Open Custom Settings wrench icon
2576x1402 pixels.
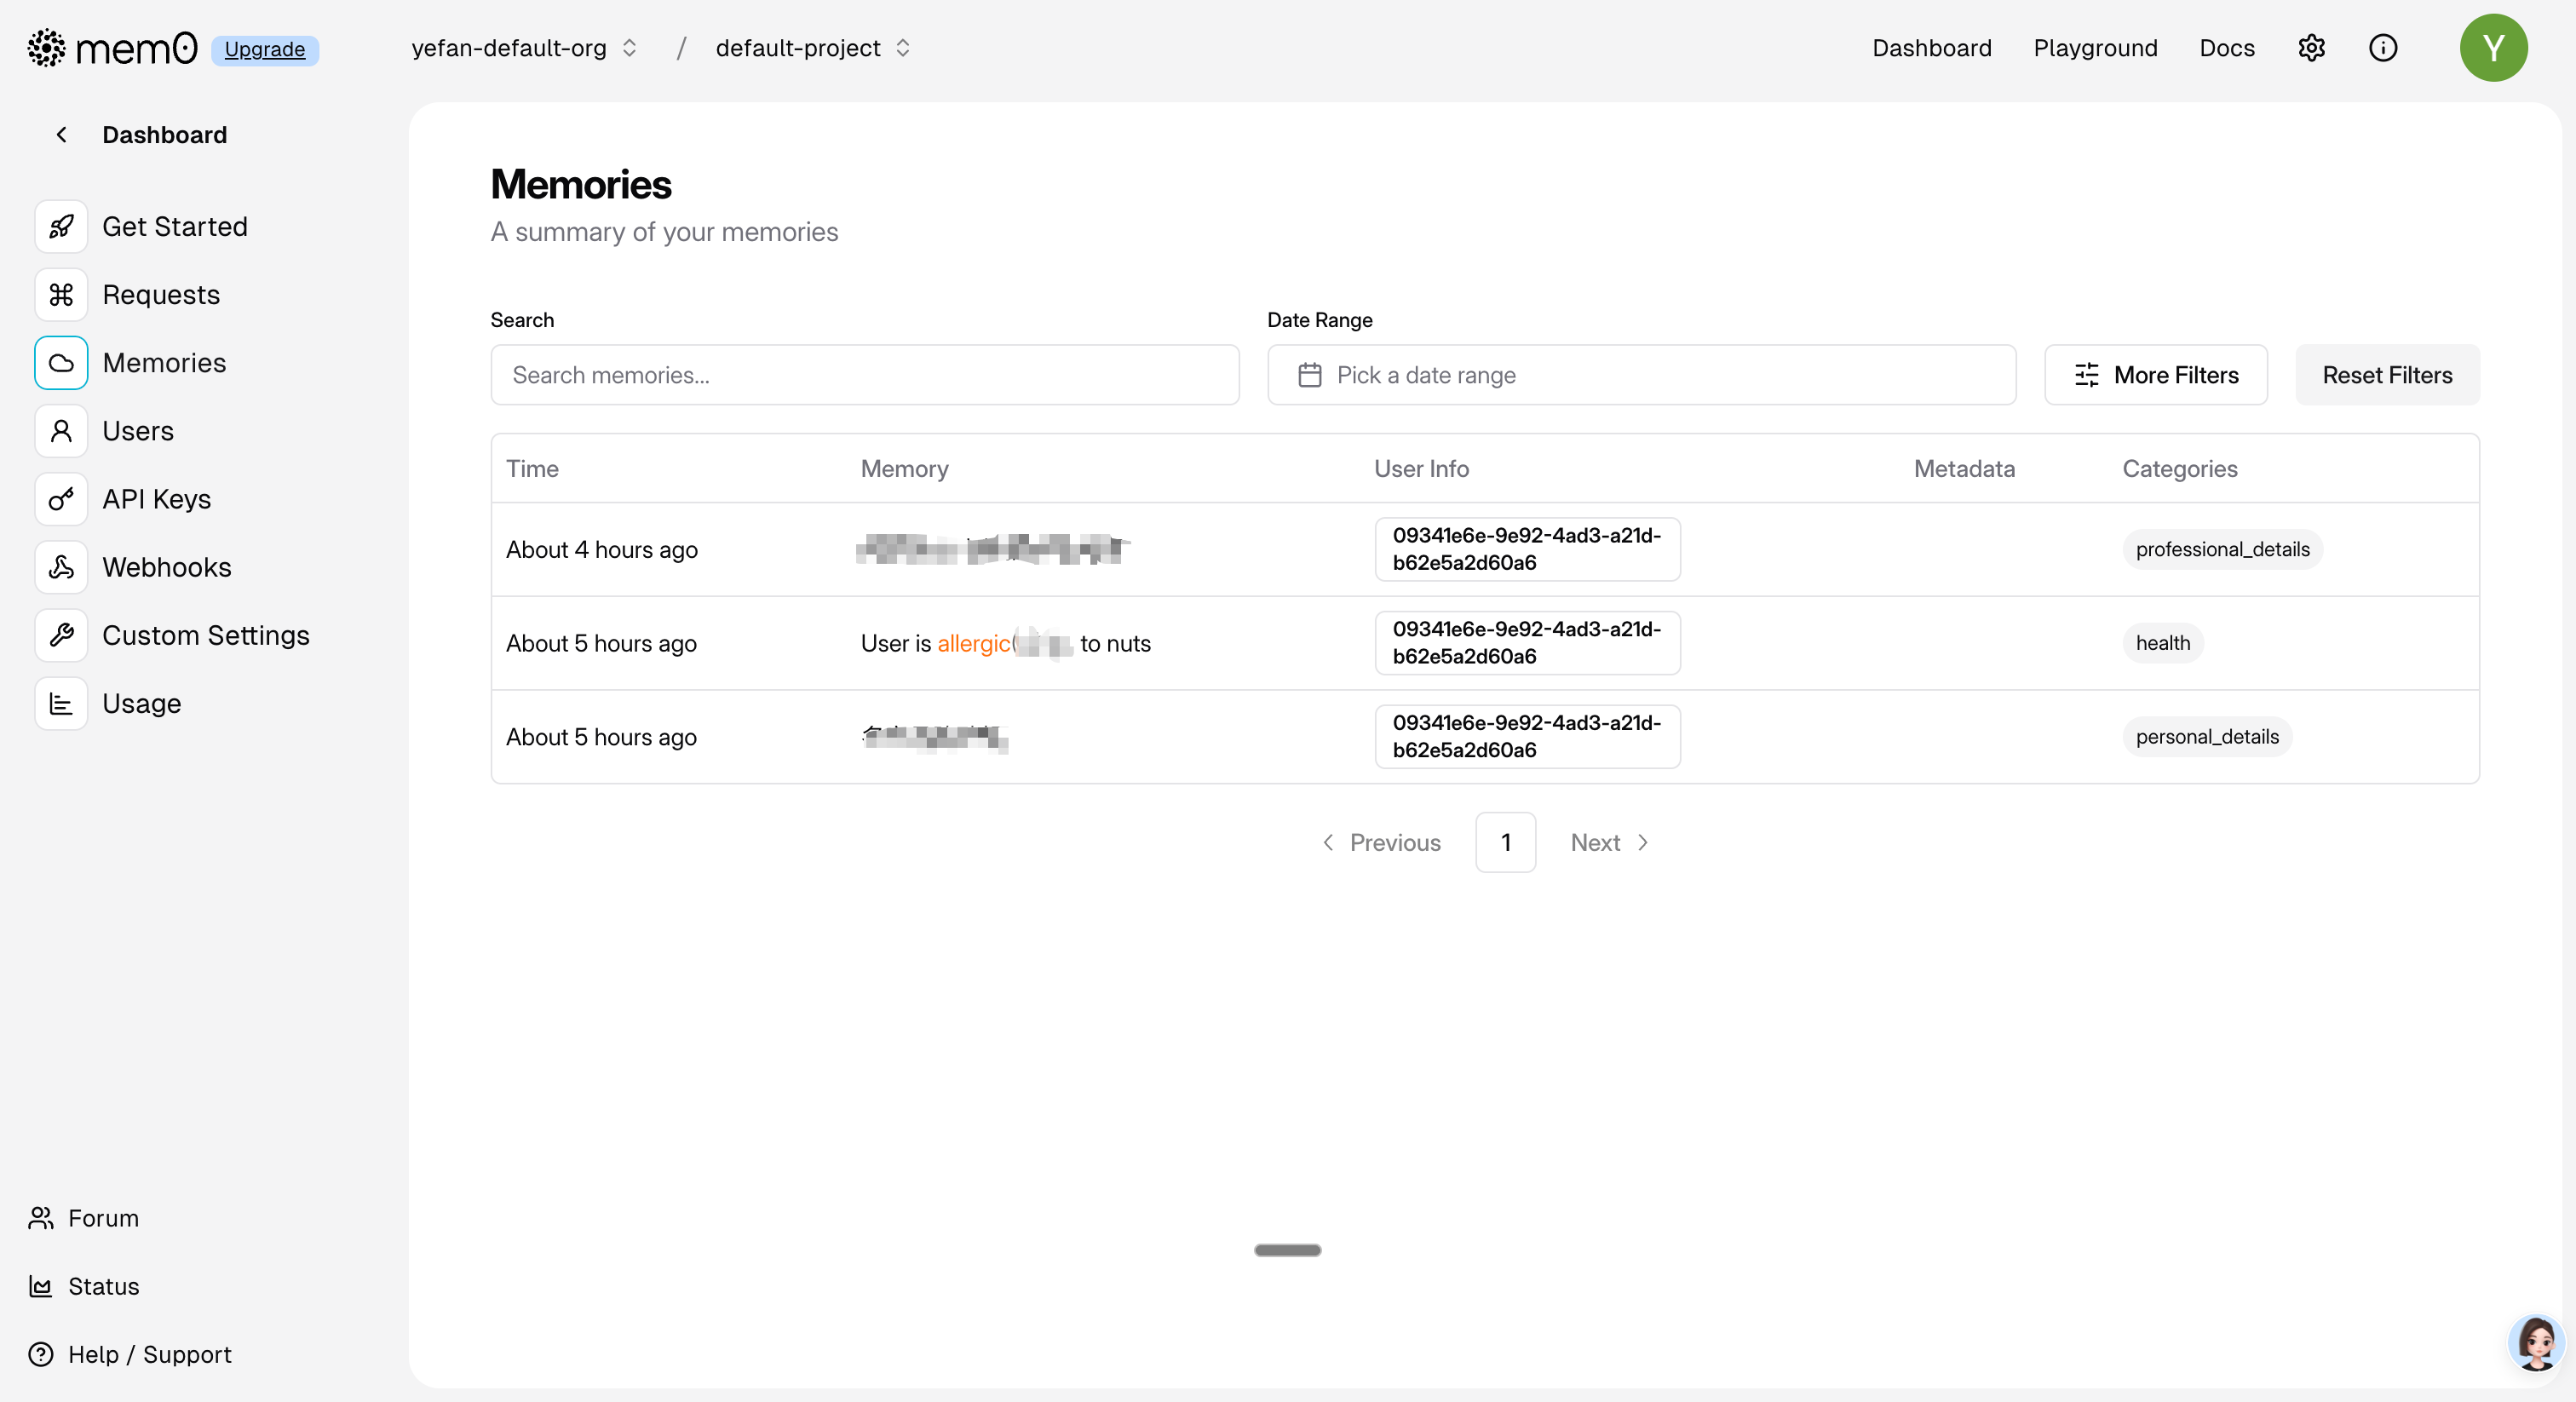coord(61,635)
